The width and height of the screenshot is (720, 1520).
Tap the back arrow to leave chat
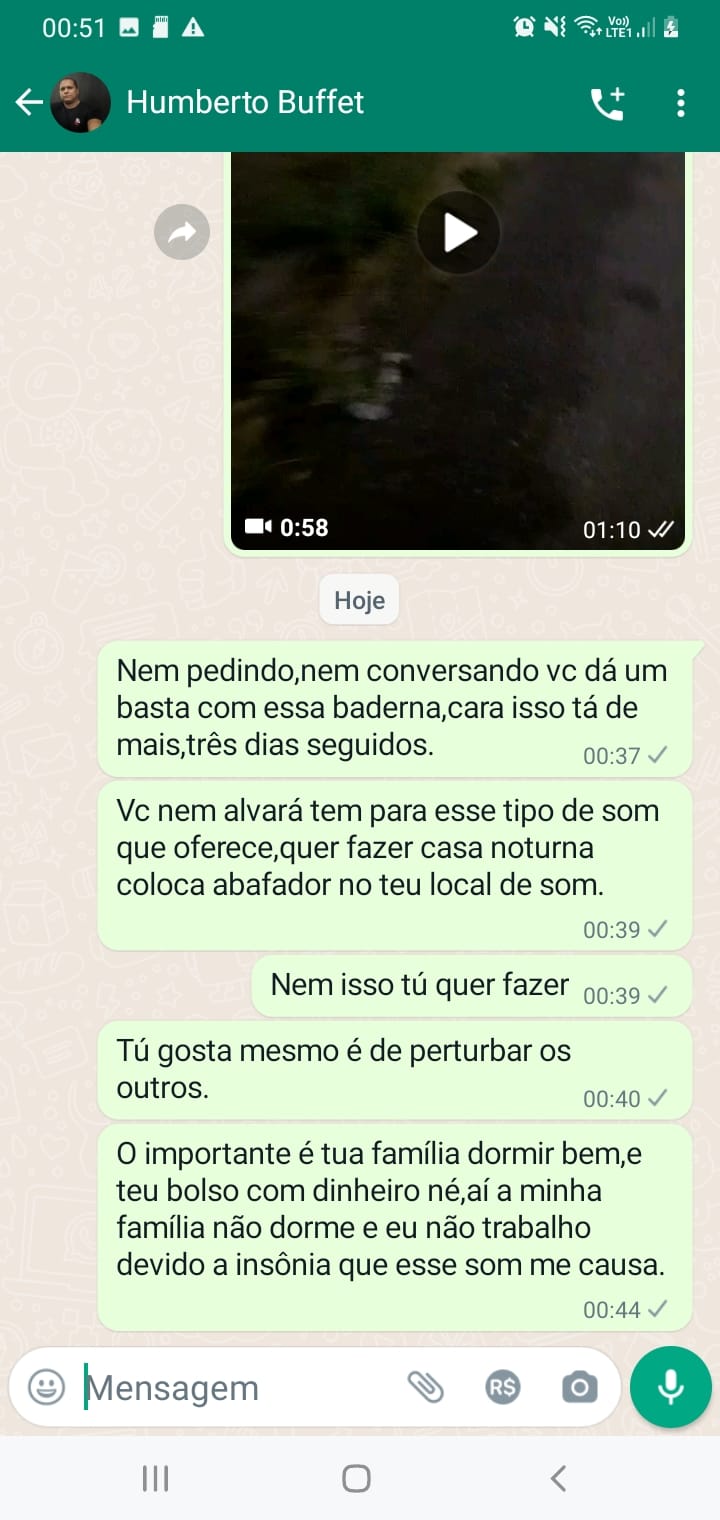coord(28,102)
